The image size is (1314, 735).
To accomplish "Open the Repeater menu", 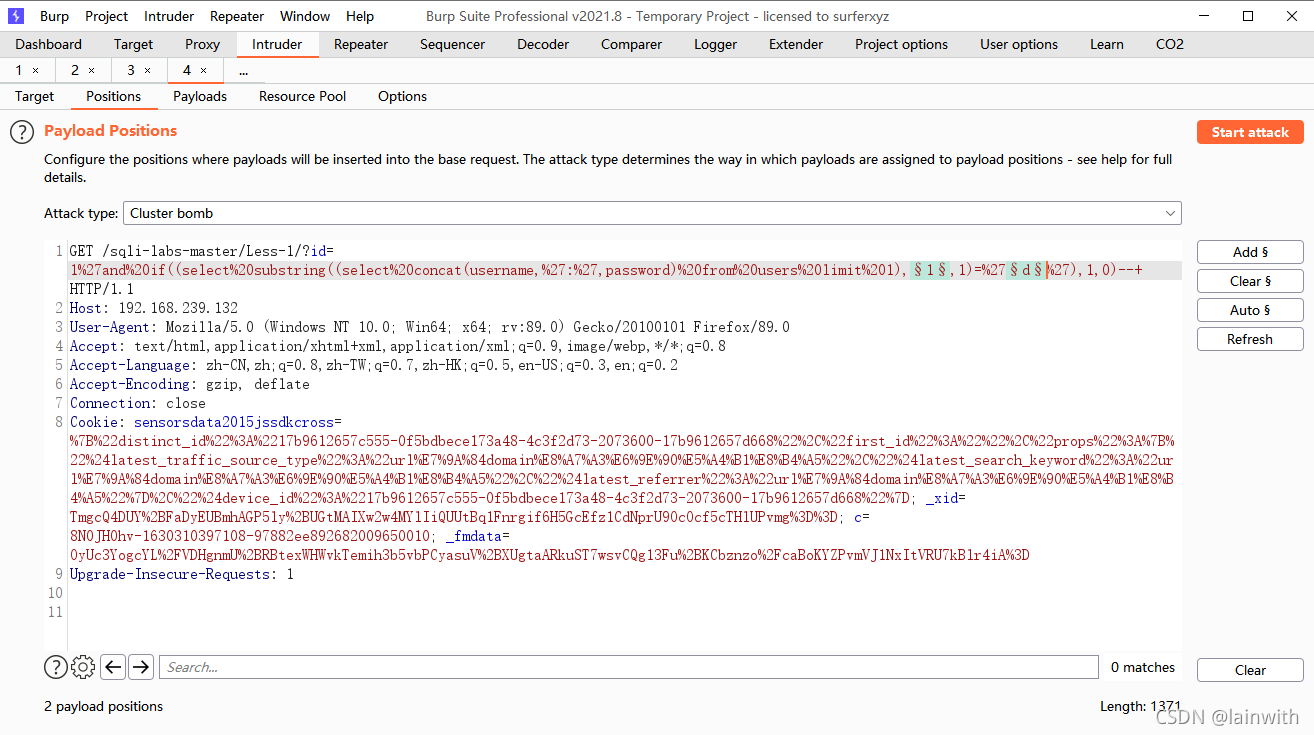I will click(x=237, y=16).
